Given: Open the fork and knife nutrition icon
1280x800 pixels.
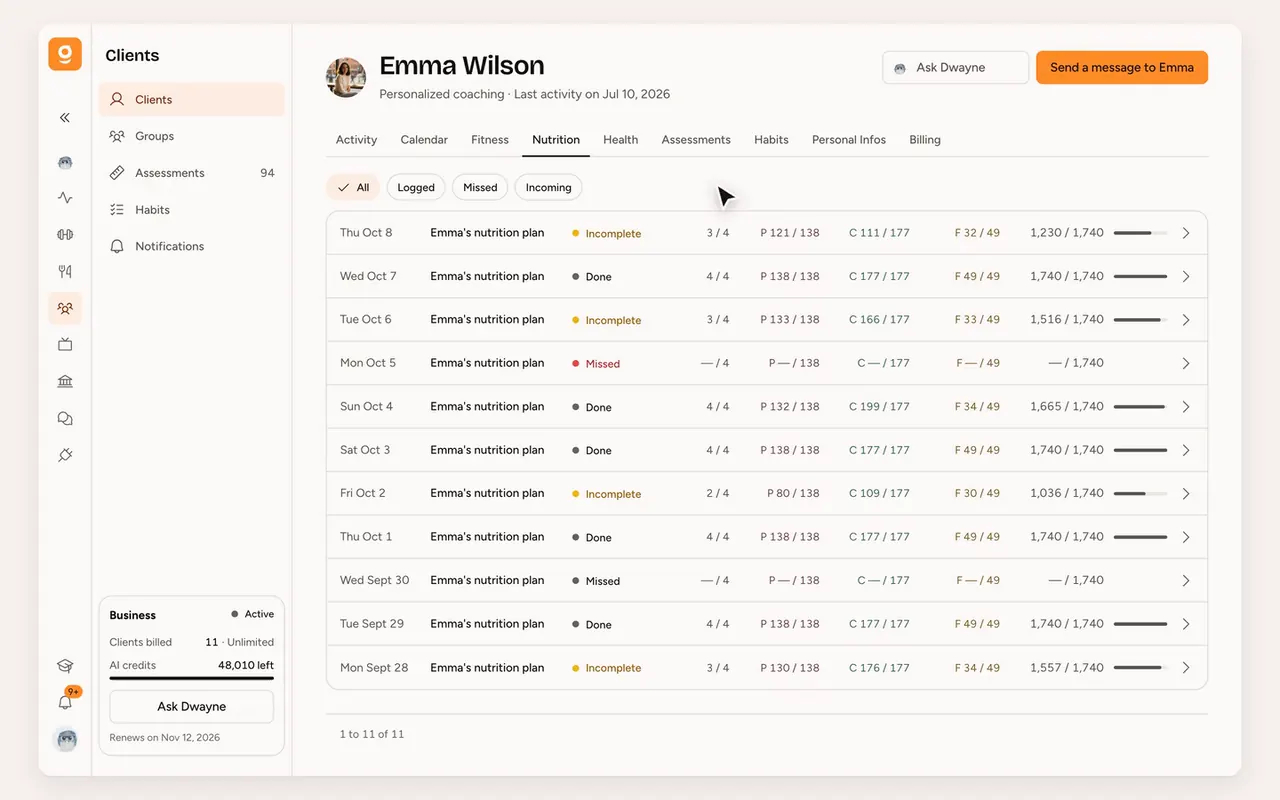Looking at the screenshot, I should point(65,271).
